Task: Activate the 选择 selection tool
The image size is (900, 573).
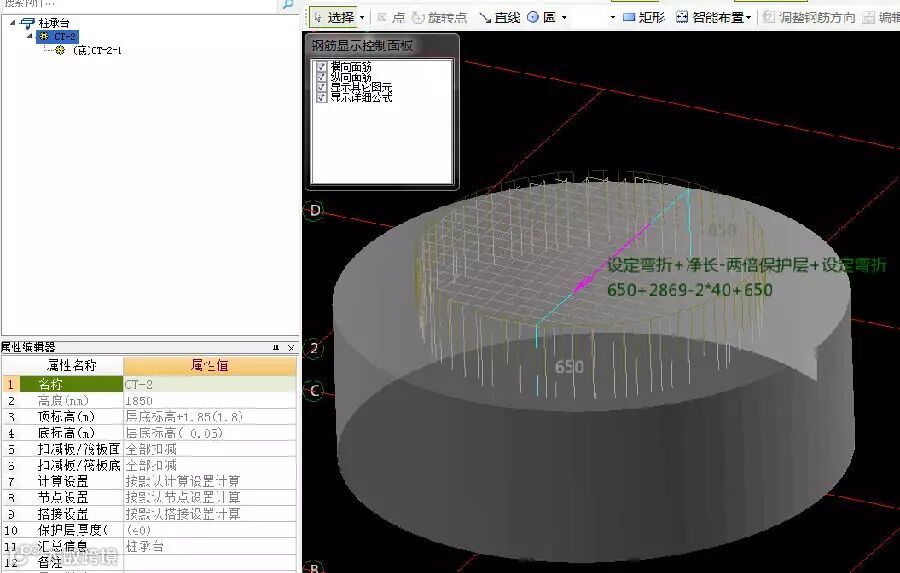Action: click(335, 17)
